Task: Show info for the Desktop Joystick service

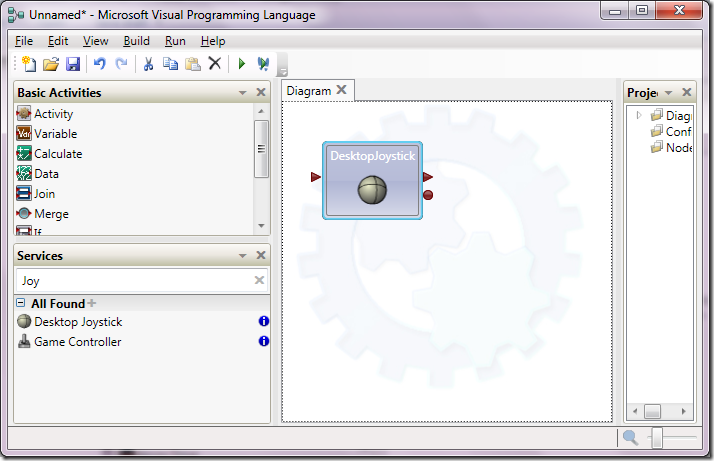Action: click(x=264, y=321)
